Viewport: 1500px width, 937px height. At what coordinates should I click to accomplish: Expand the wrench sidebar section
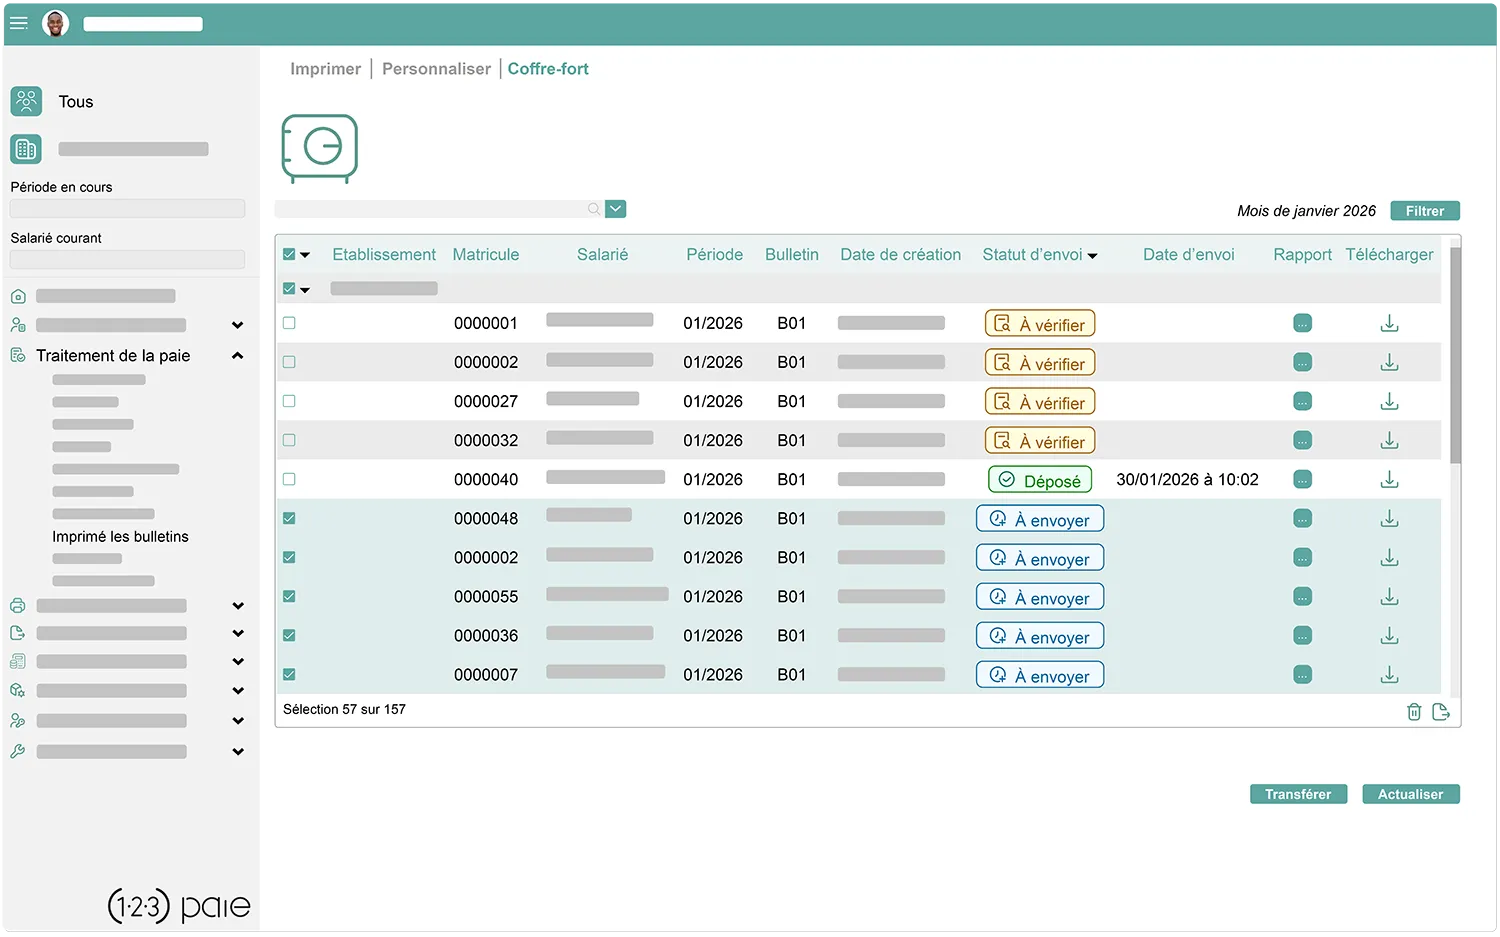click(x=237, y=752)
